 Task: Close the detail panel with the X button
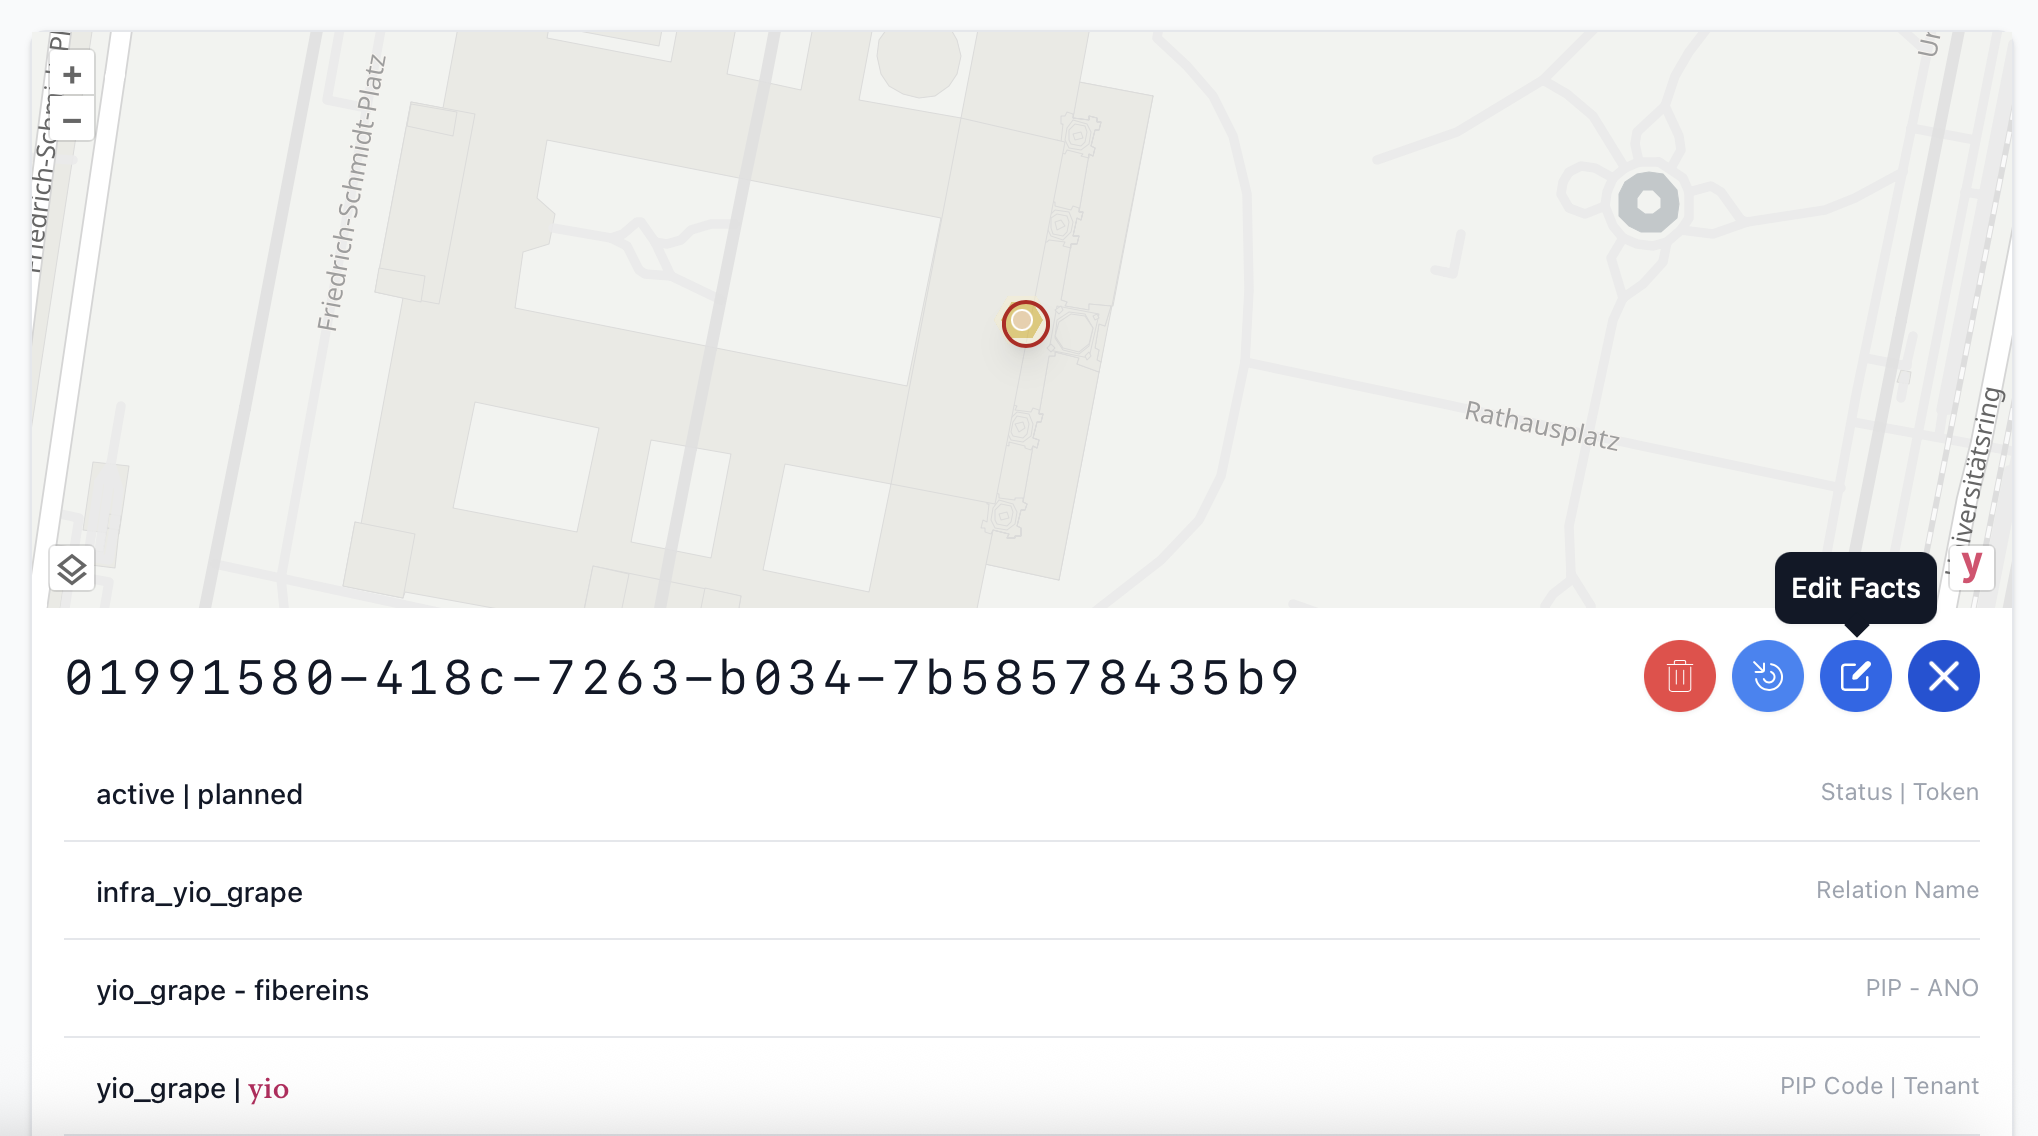pos(1943,676)
